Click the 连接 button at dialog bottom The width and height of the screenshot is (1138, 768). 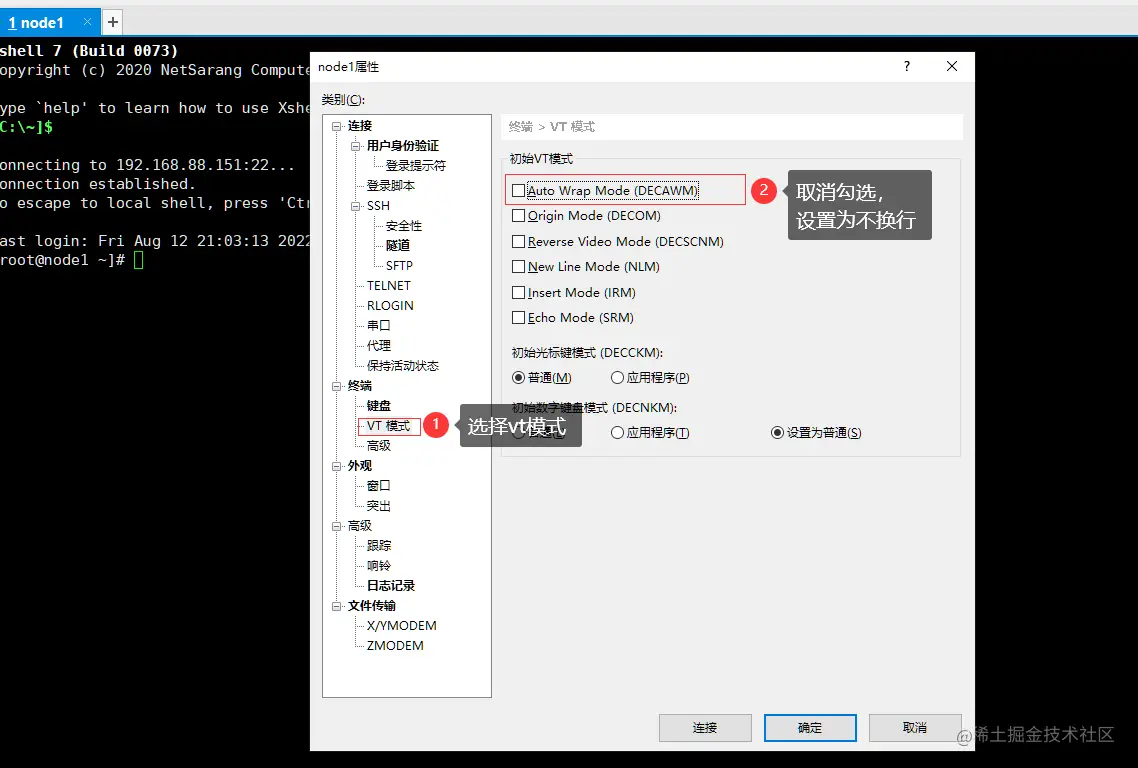pyautogui.click(x=705, y=727)
